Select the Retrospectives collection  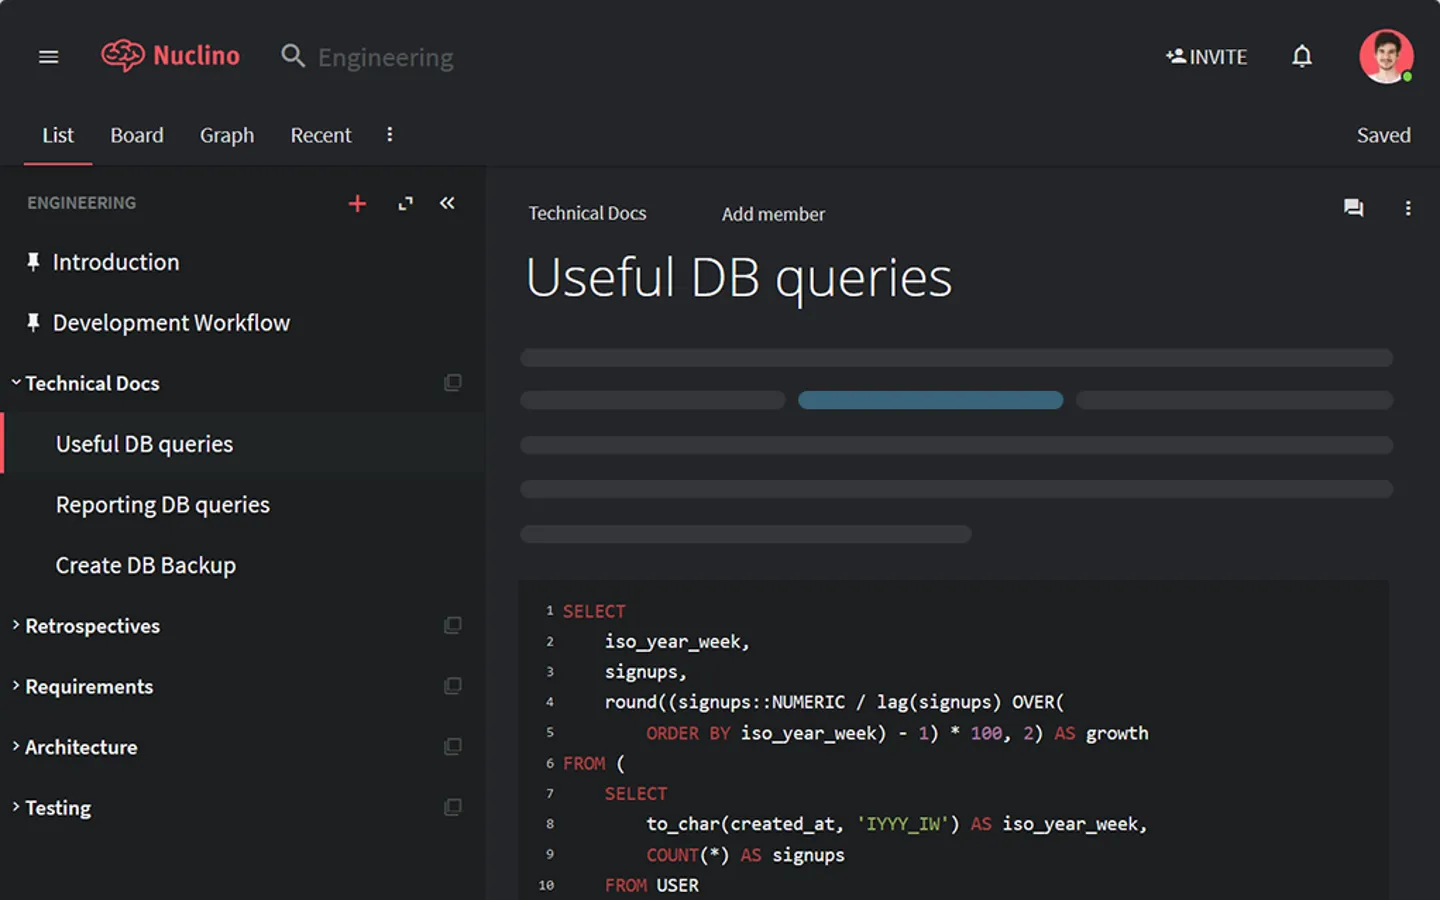[92, 626]
